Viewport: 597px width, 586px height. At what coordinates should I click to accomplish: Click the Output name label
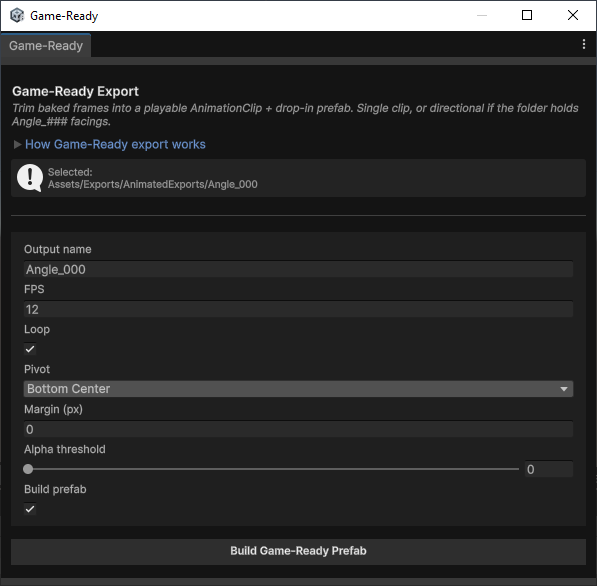(57, 249)
